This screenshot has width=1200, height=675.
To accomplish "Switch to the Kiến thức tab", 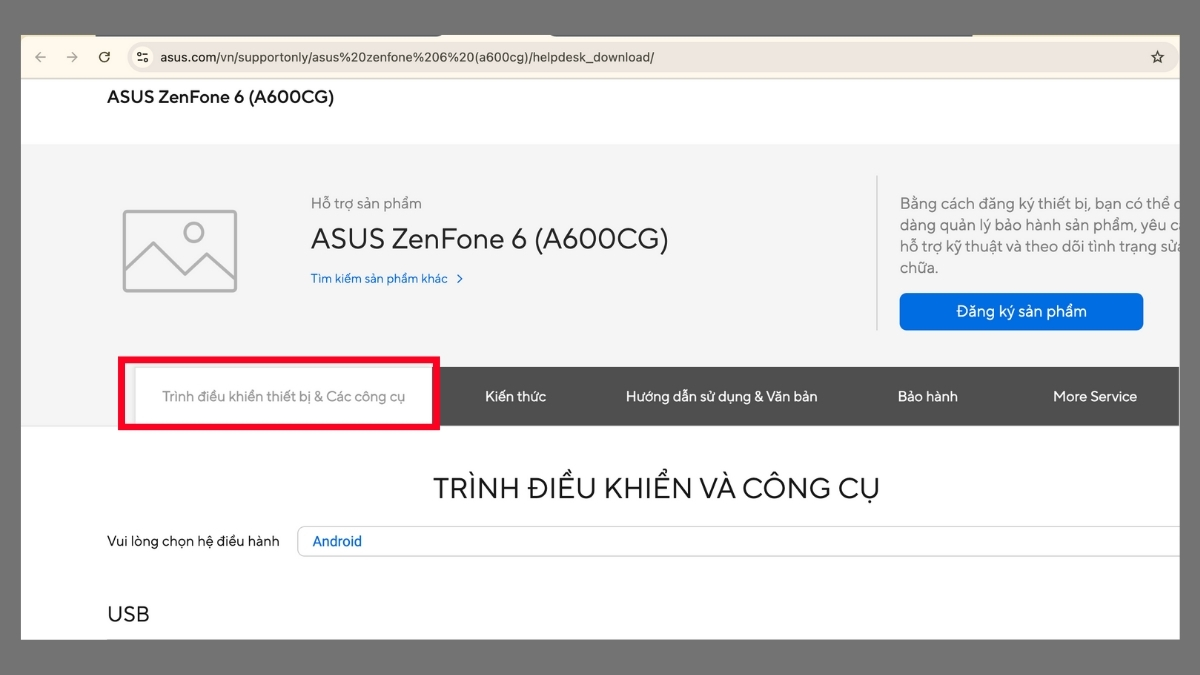I will click(515, 396).
